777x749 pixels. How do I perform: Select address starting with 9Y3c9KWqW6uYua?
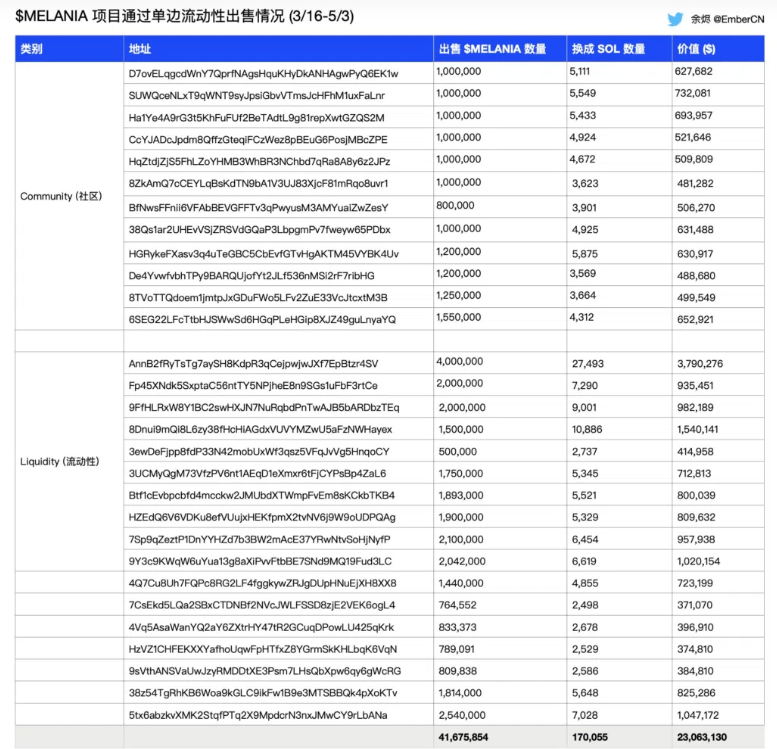pyautogui.click(x=260, y=561)
